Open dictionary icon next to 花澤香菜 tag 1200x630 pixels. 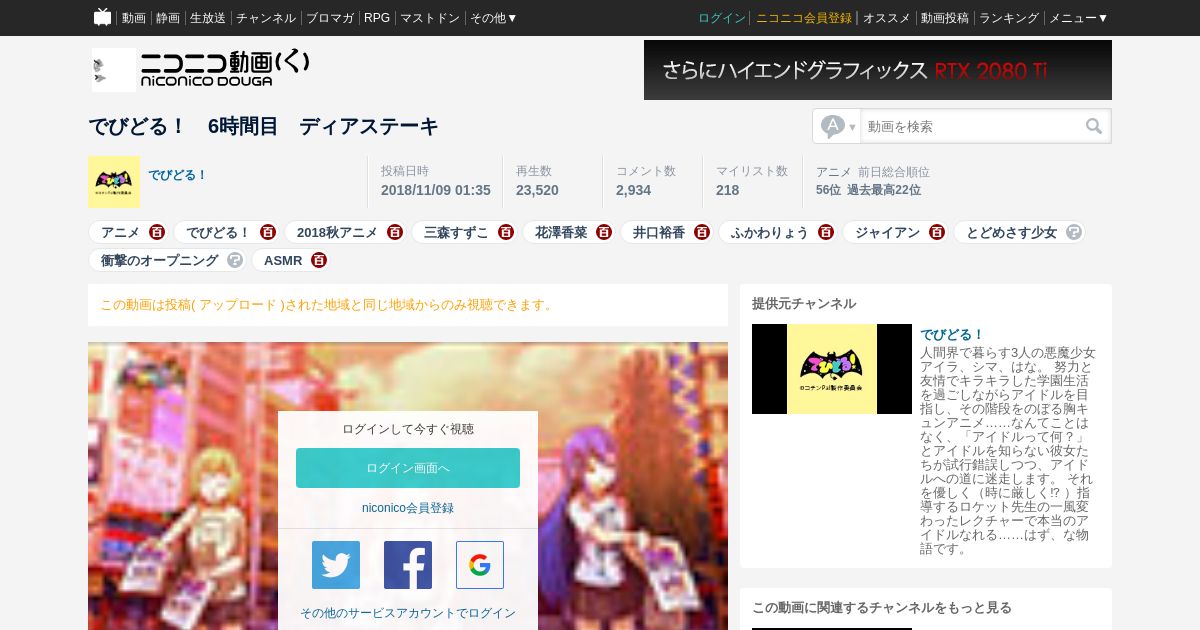[604, 232]
